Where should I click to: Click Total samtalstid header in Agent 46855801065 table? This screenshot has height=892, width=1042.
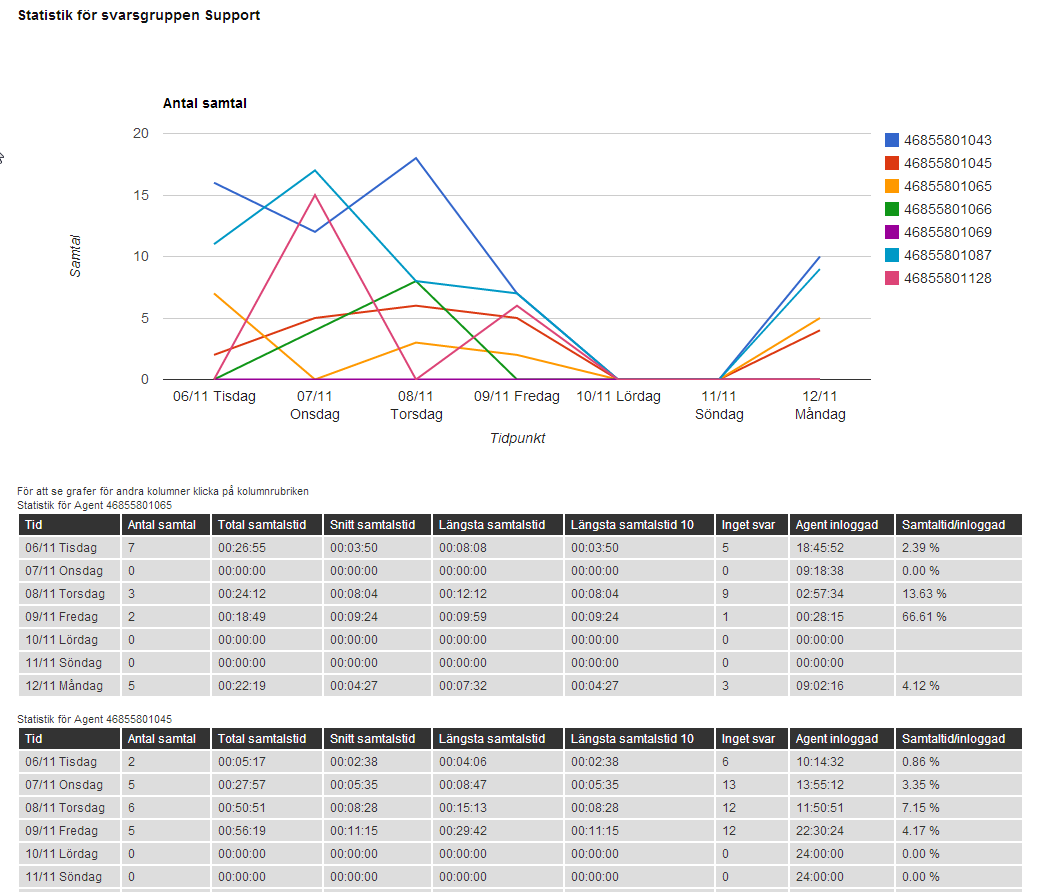click(267, 524)
